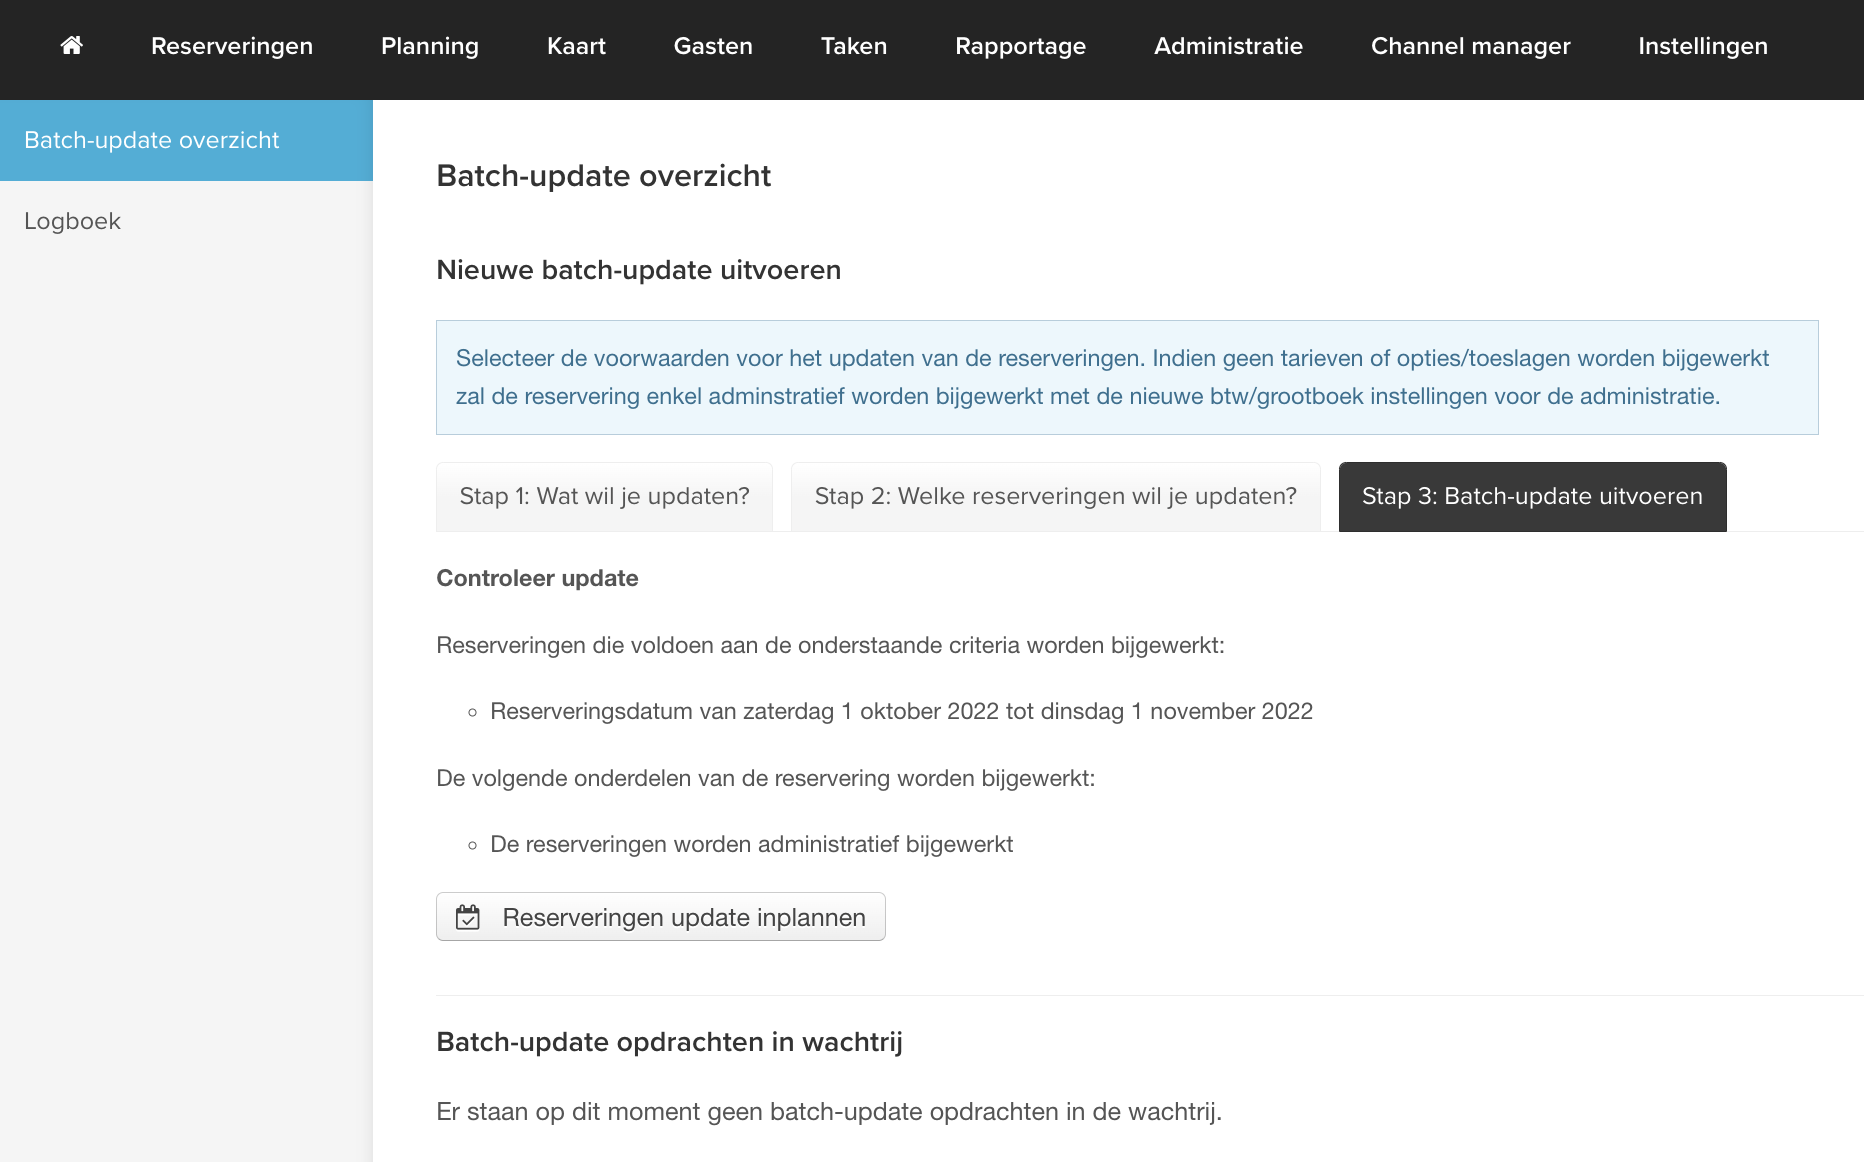The height and width of the screenshot is (1162, 1864).
Task: Click the calendar icon on the inplannen button
Action: point(469,916)
